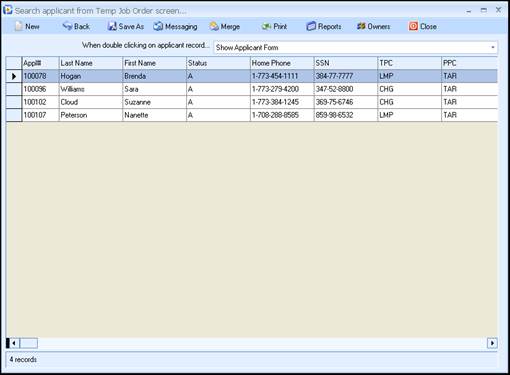
Task: Click the TPC value LMP for Peterson
Action: click(409, 115)
